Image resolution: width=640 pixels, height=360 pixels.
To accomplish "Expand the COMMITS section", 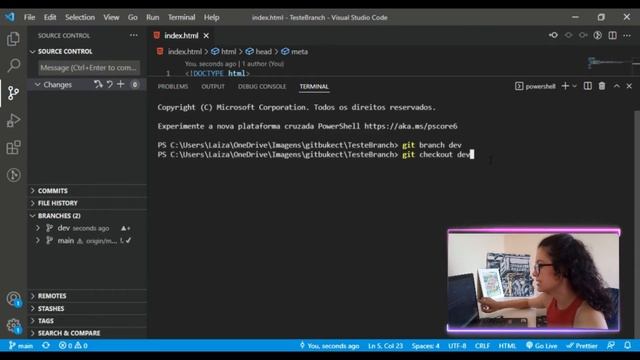I will (x=32, y=191).
